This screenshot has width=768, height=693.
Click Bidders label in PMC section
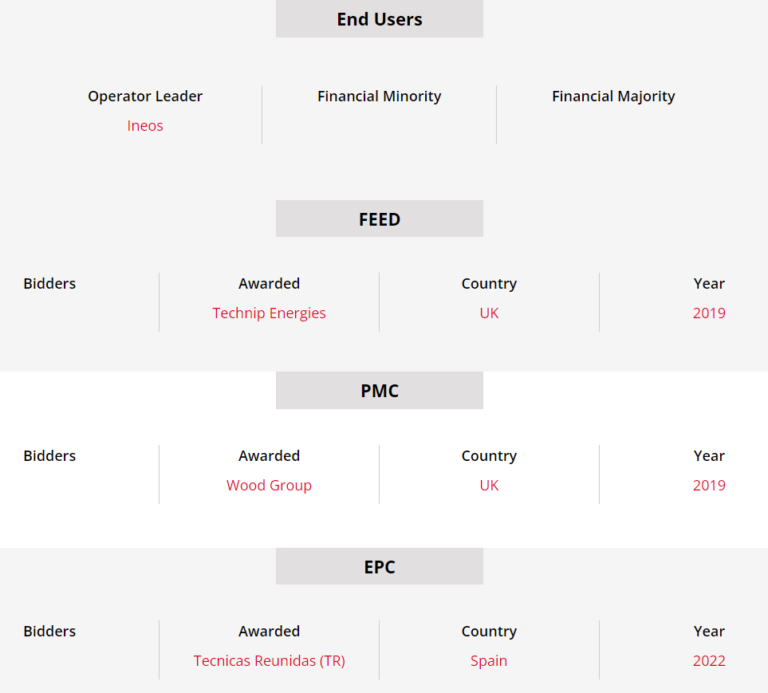50,456
